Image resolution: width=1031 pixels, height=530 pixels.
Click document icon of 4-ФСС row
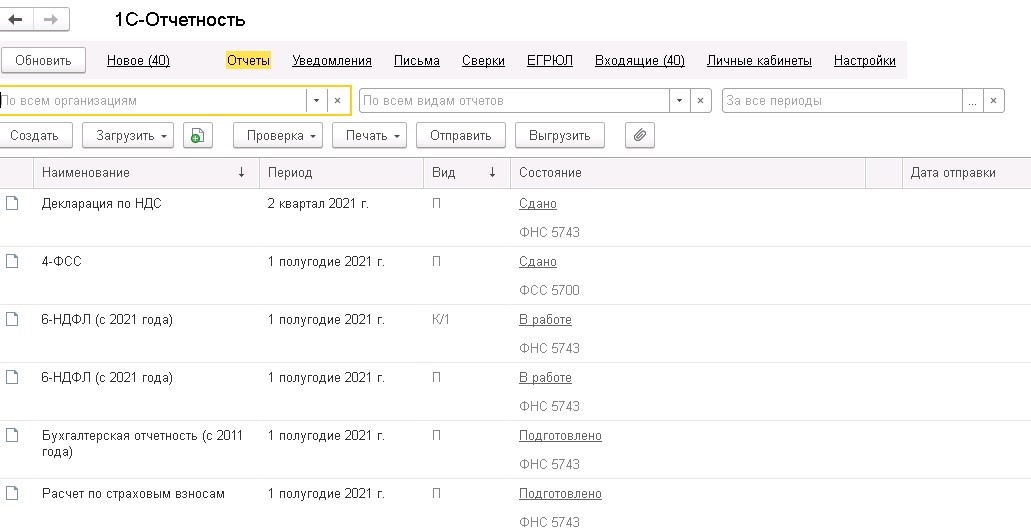[12, 262]
